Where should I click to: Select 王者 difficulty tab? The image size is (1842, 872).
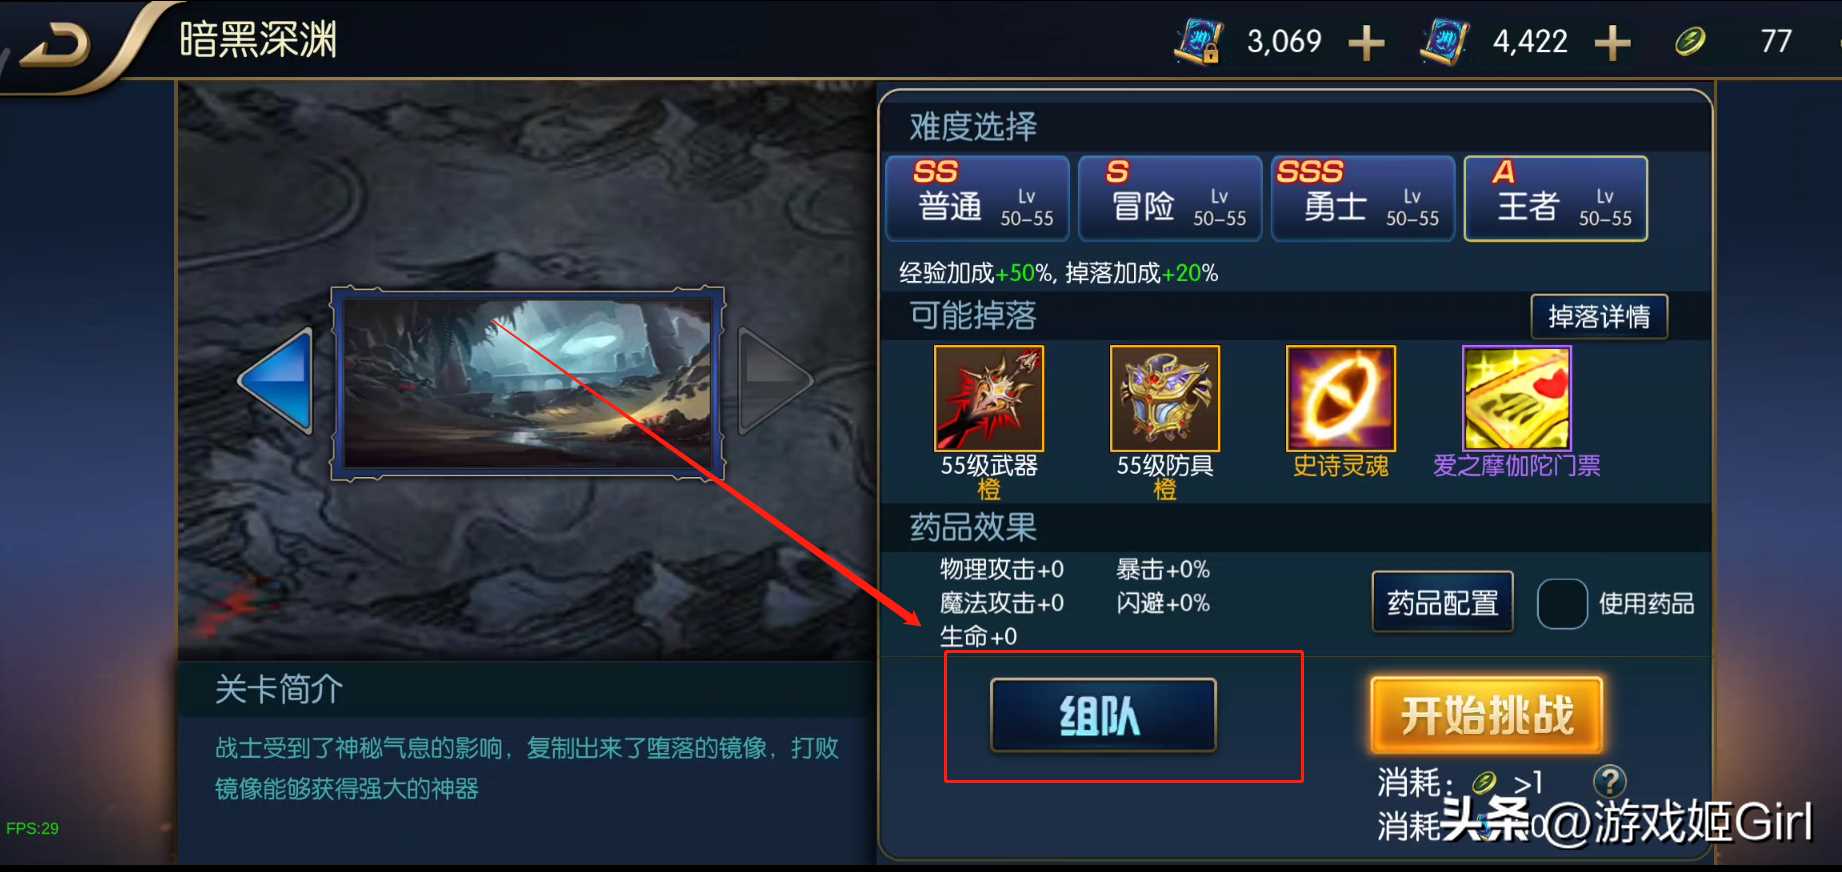click(x=1556, y=198)
